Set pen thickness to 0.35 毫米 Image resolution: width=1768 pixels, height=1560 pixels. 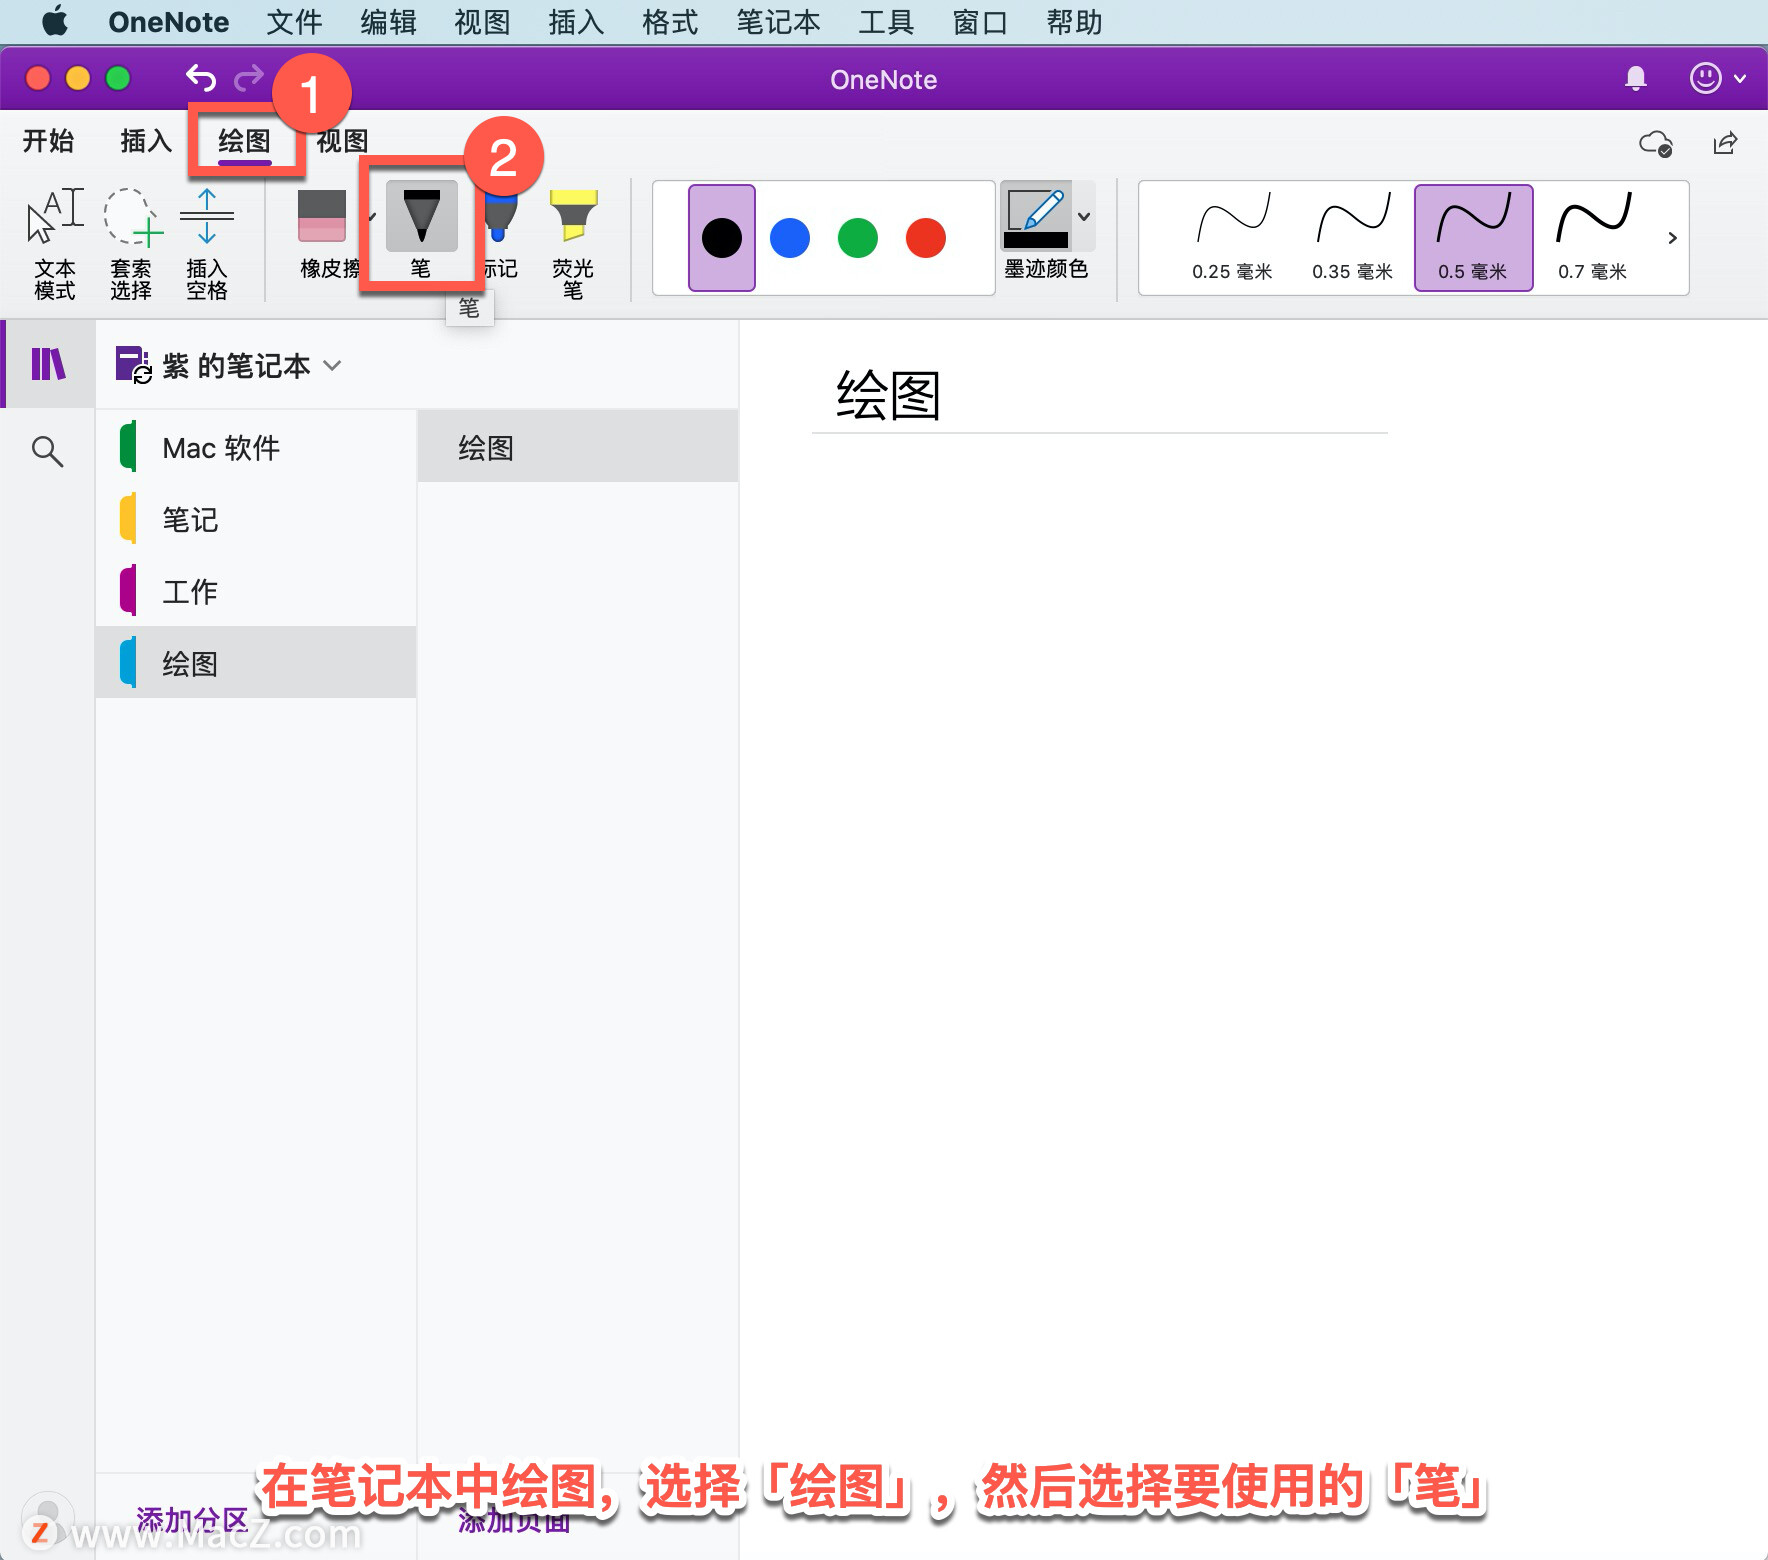click(1353, 238)
